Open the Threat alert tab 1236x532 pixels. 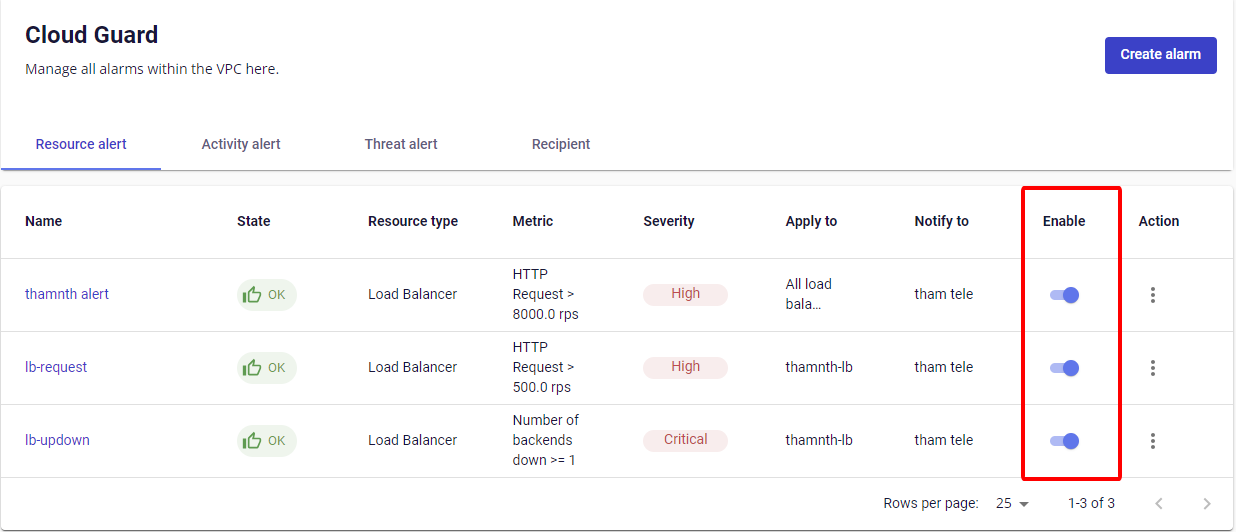pyautogui.click(x=401, y=144)
